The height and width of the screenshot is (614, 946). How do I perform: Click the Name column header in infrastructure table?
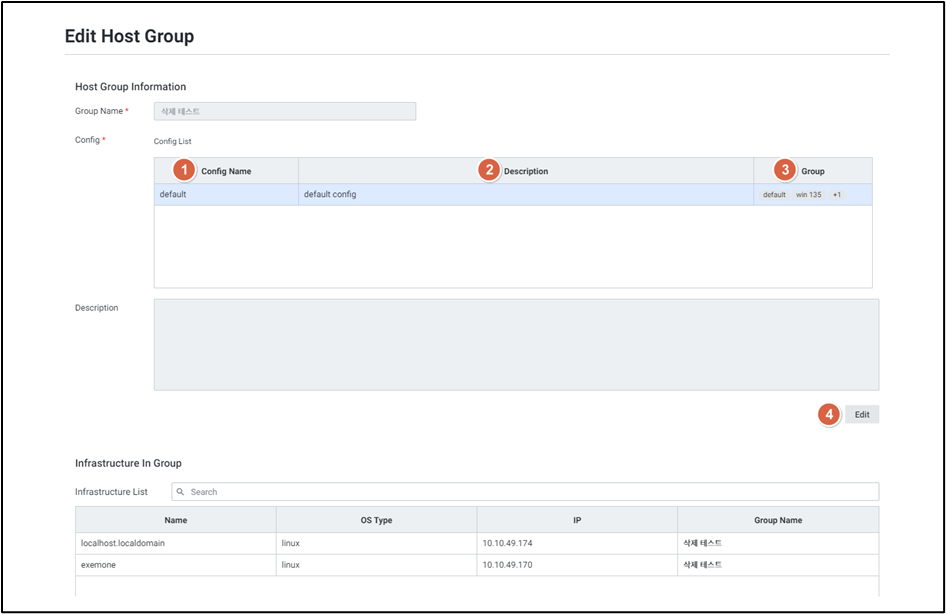point(175,520)
